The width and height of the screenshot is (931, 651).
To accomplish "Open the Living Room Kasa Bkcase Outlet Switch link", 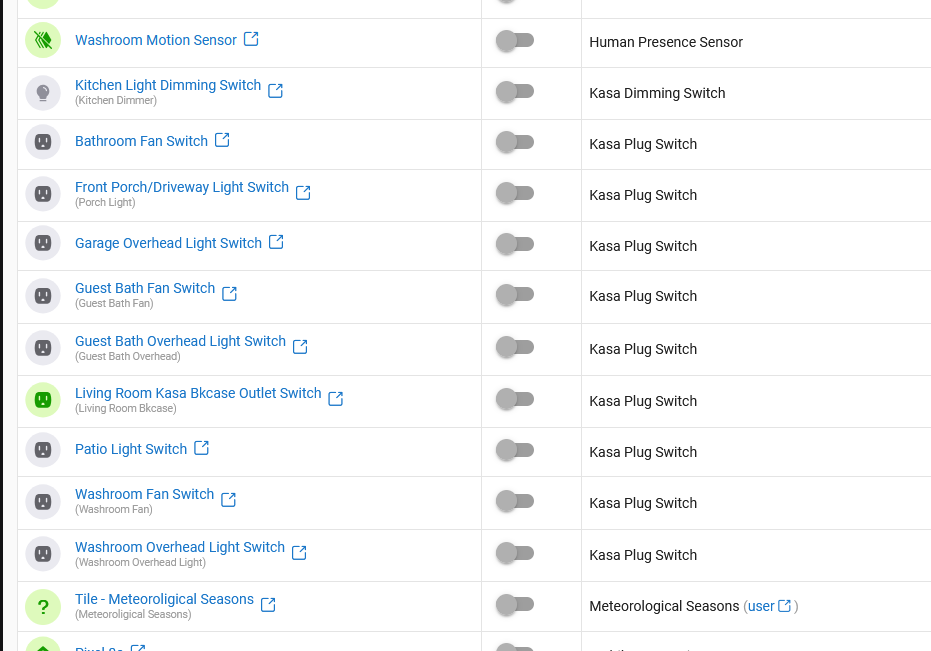I will pos(198,393).
